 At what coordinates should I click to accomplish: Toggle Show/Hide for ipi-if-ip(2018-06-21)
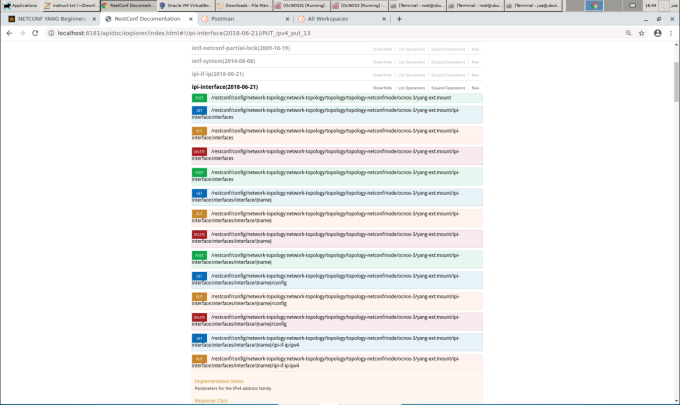(382, 74)
